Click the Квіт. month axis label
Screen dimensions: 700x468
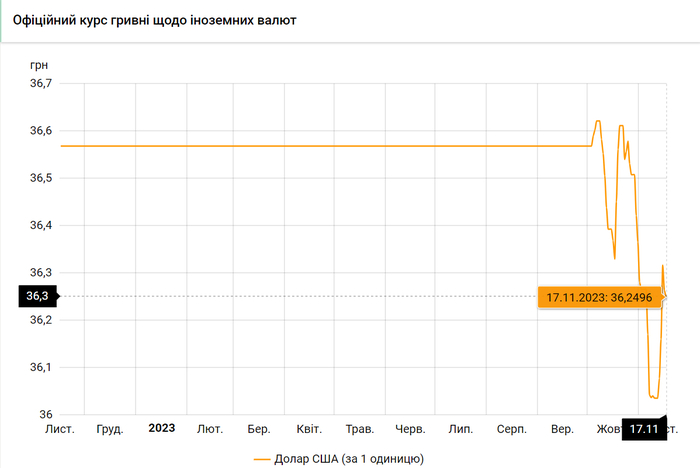pyautogui.click(x=309, y=429)
